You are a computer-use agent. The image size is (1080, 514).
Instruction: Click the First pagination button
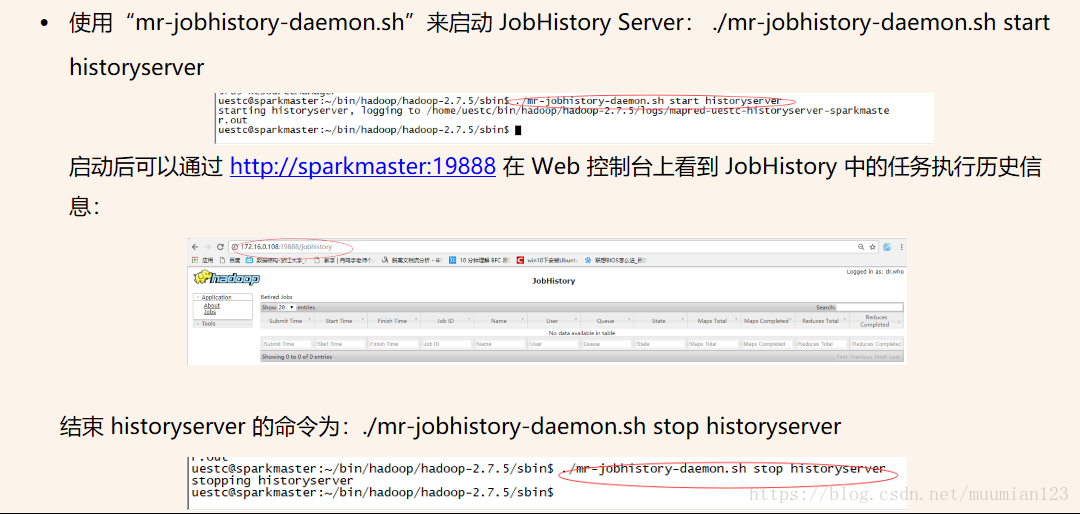click(x=842, y=357)
